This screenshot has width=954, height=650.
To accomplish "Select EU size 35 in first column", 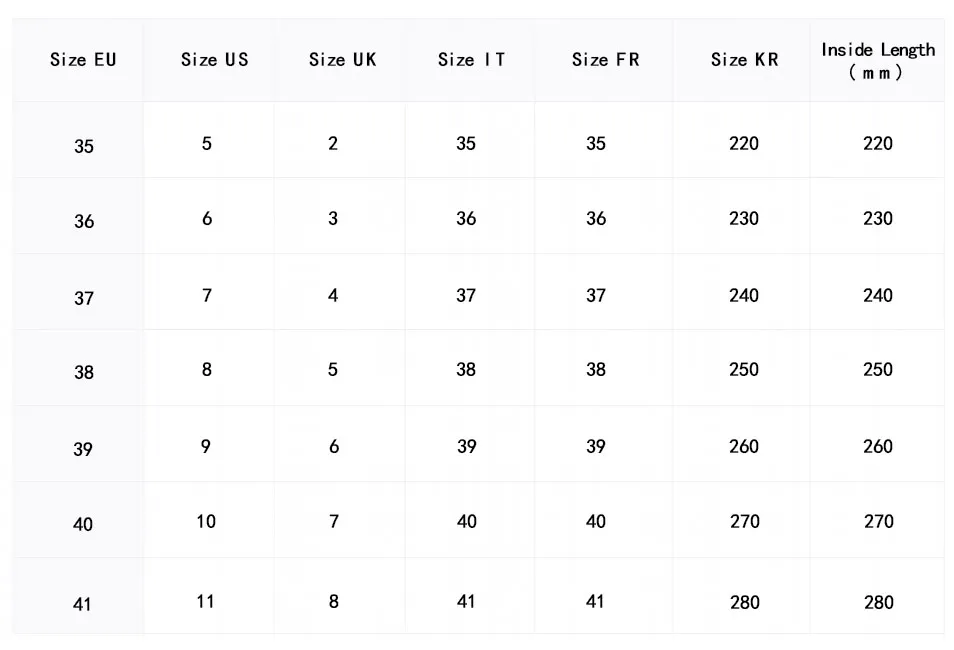I will (x=84, y=146).
